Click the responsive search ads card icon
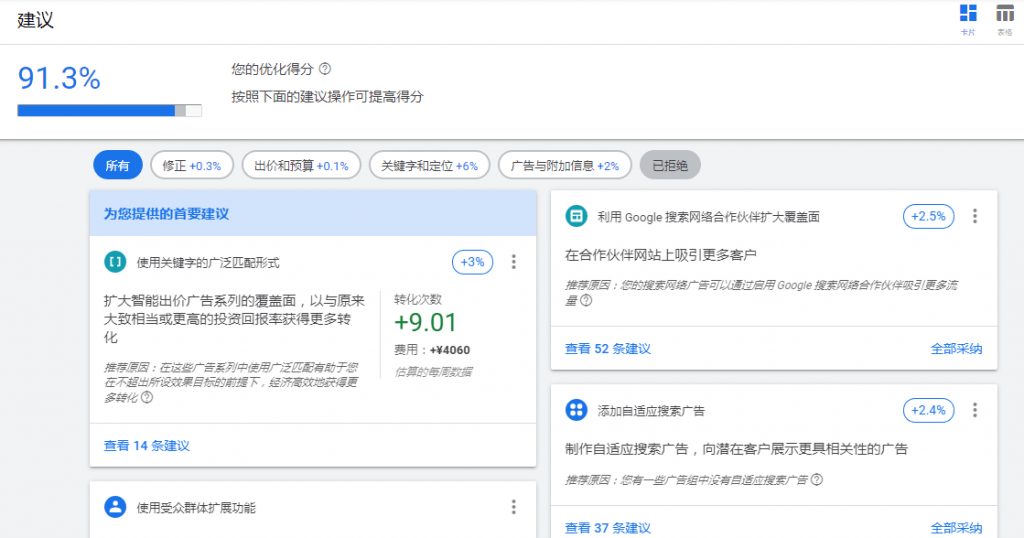This screenshot has width=1024, height=538. click(576, 410)
